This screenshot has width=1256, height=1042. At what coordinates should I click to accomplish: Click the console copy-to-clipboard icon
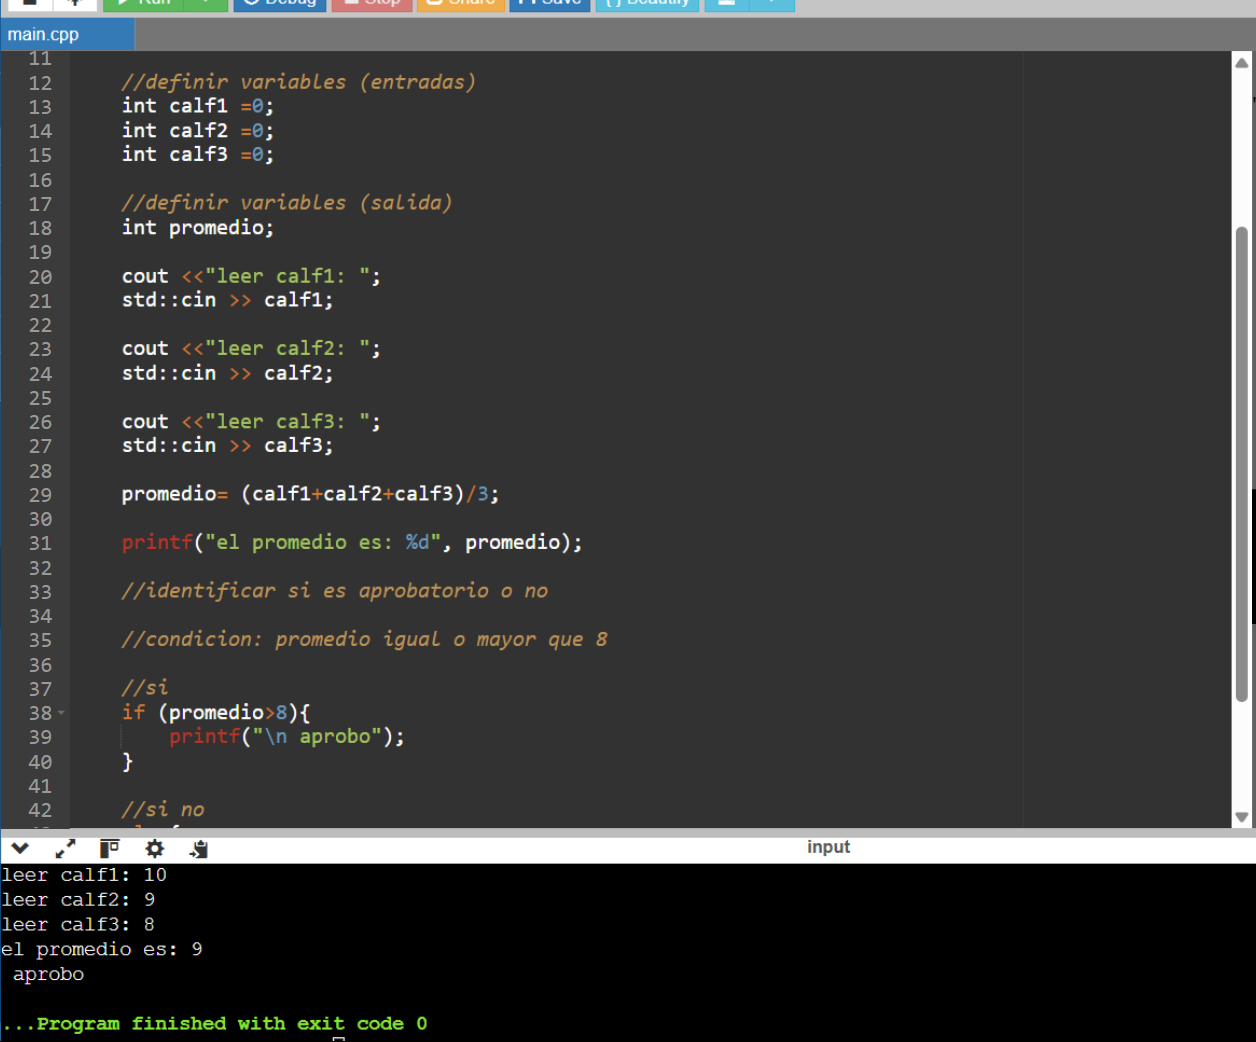pos(199,849)
